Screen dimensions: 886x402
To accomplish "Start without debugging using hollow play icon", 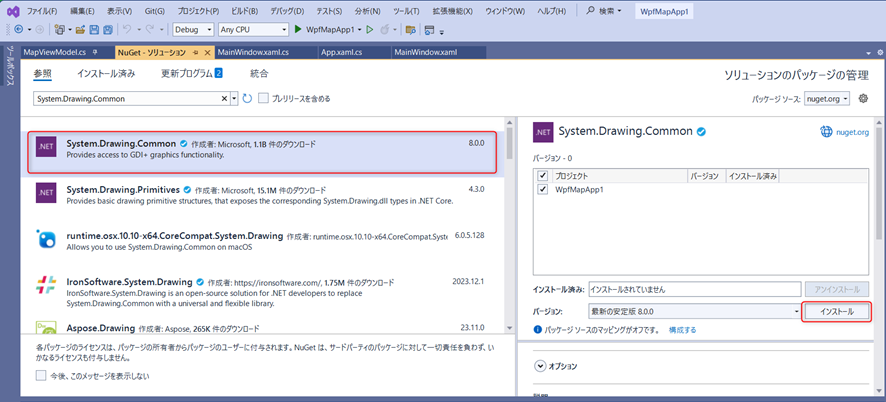I will click(x=370, y=29).
